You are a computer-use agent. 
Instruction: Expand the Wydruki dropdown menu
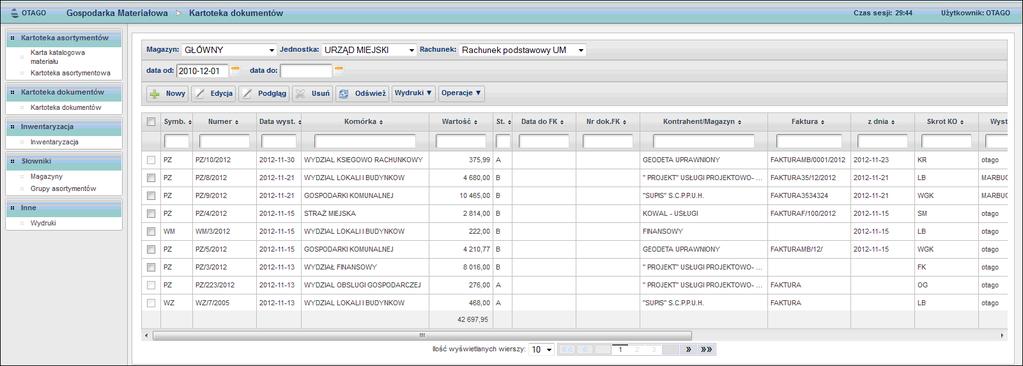click(x=414, y=93)
